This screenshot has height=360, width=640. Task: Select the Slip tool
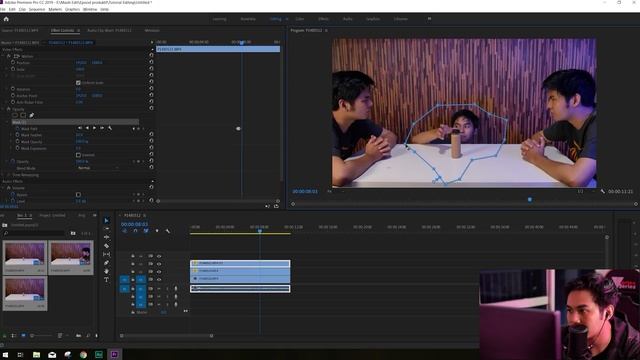point(107,254)
